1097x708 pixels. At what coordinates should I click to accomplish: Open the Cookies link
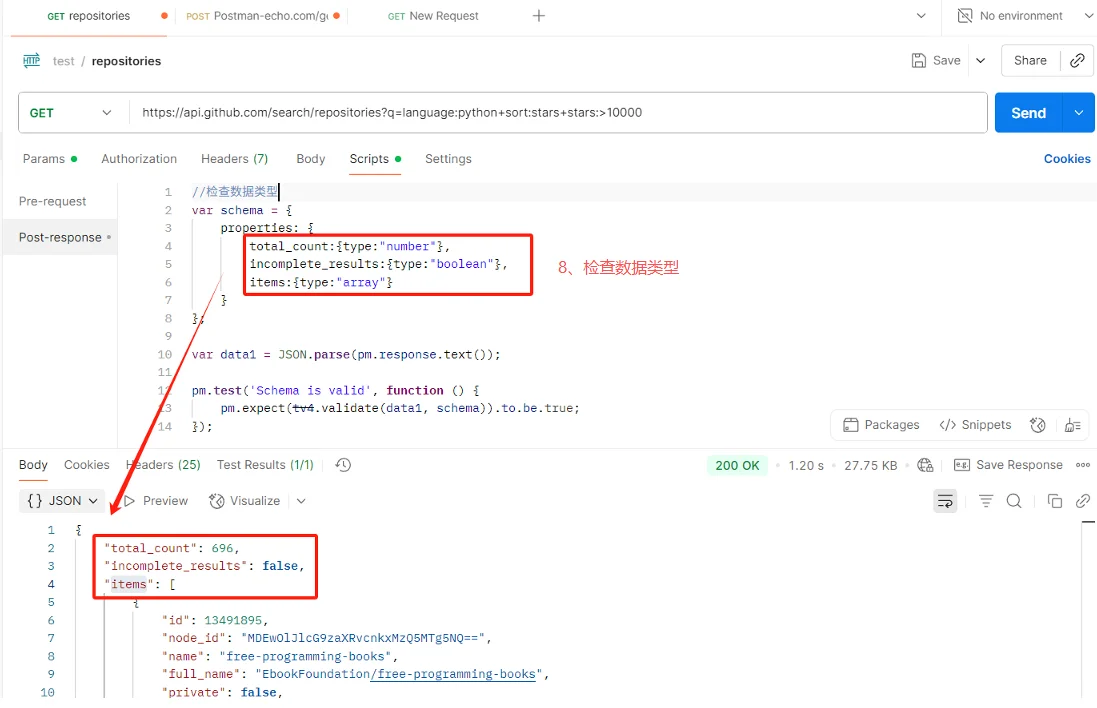[x=1067, y=159]
